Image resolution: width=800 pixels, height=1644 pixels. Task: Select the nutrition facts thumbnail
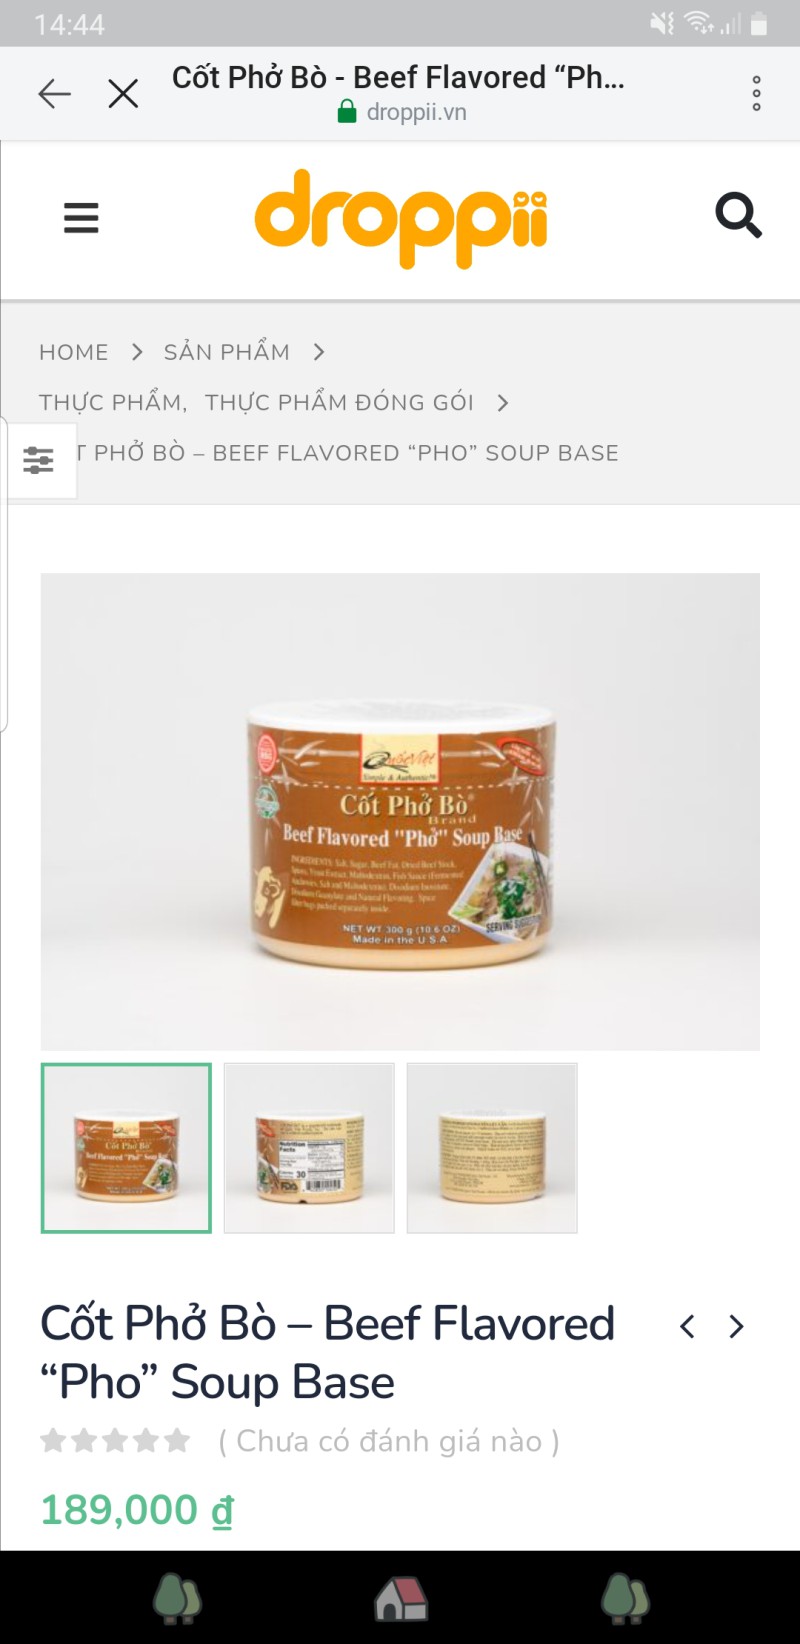309,1148
